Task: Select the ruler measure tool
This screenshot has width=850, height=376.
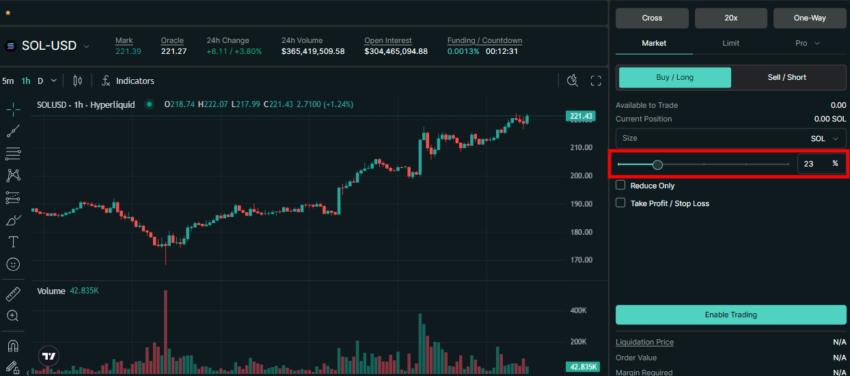Action: click(x=14, y=294)
